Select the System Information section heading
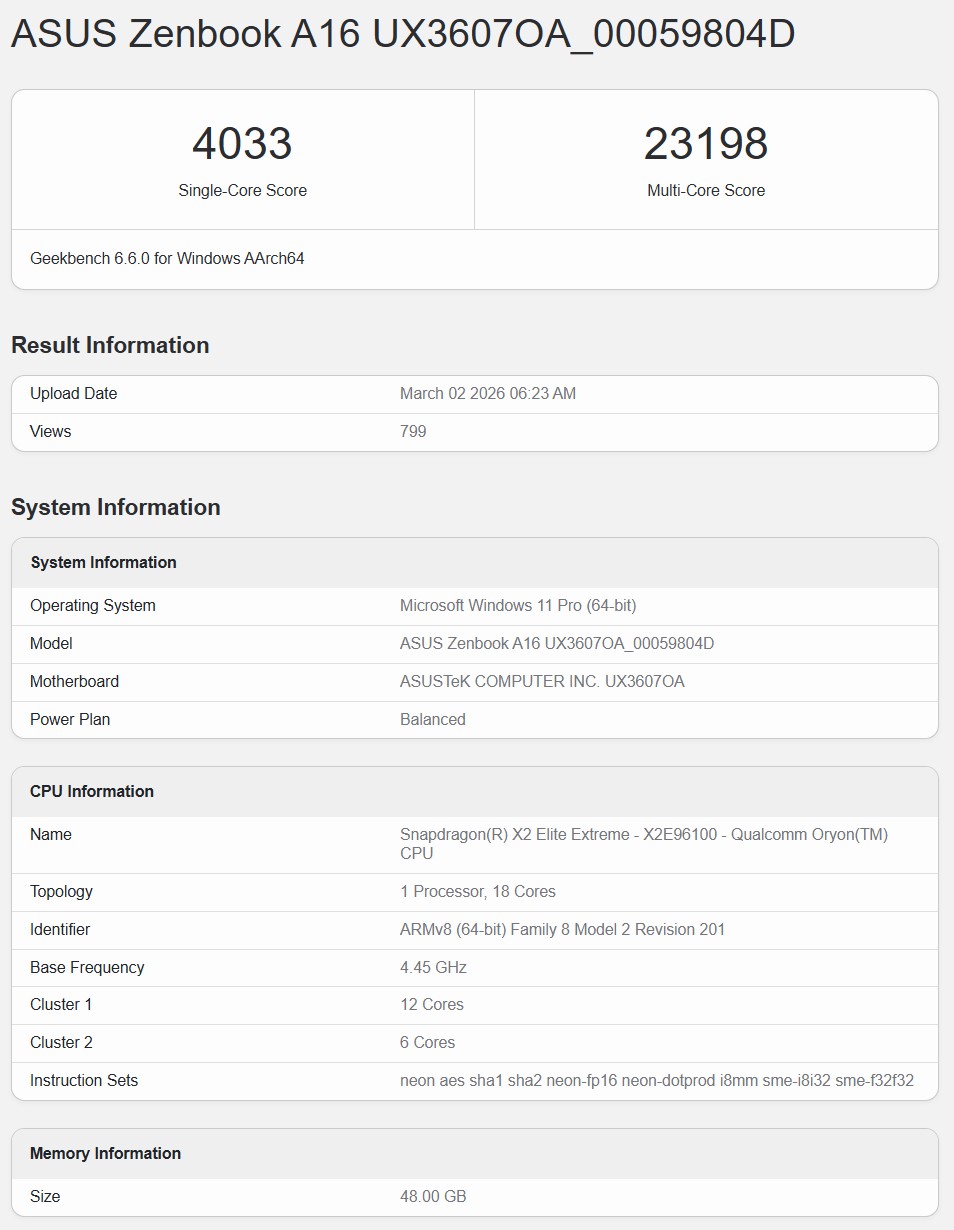The height and width of the screenshot is (1230, 954). tap(115, 507)
